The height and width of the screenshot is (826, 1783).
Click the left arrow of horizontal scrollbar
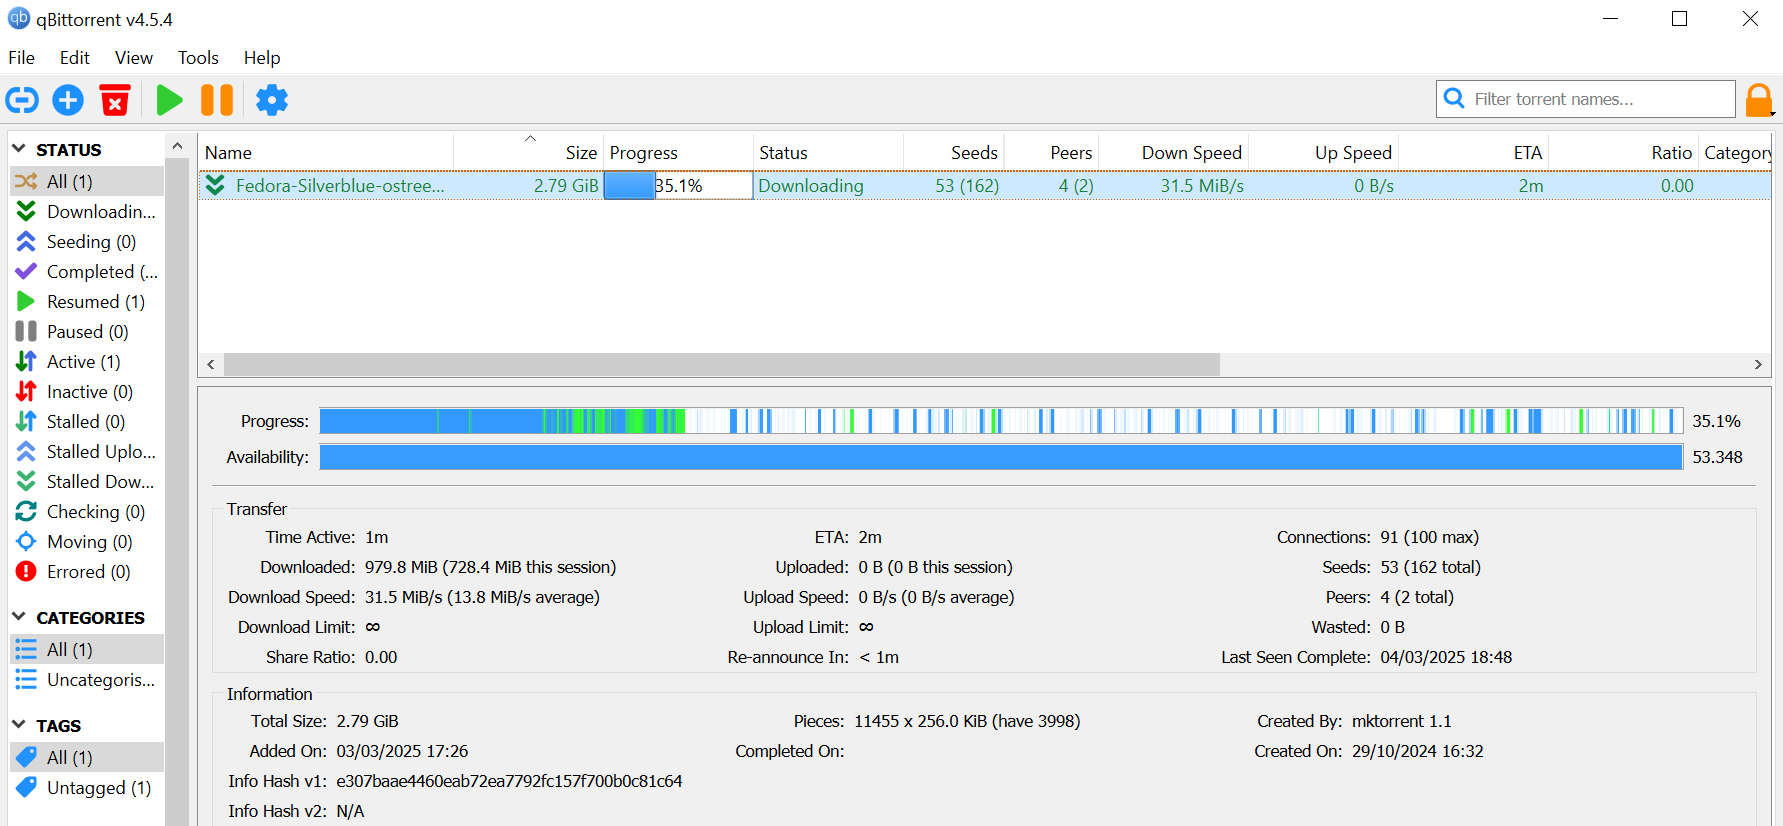[210, 364]
